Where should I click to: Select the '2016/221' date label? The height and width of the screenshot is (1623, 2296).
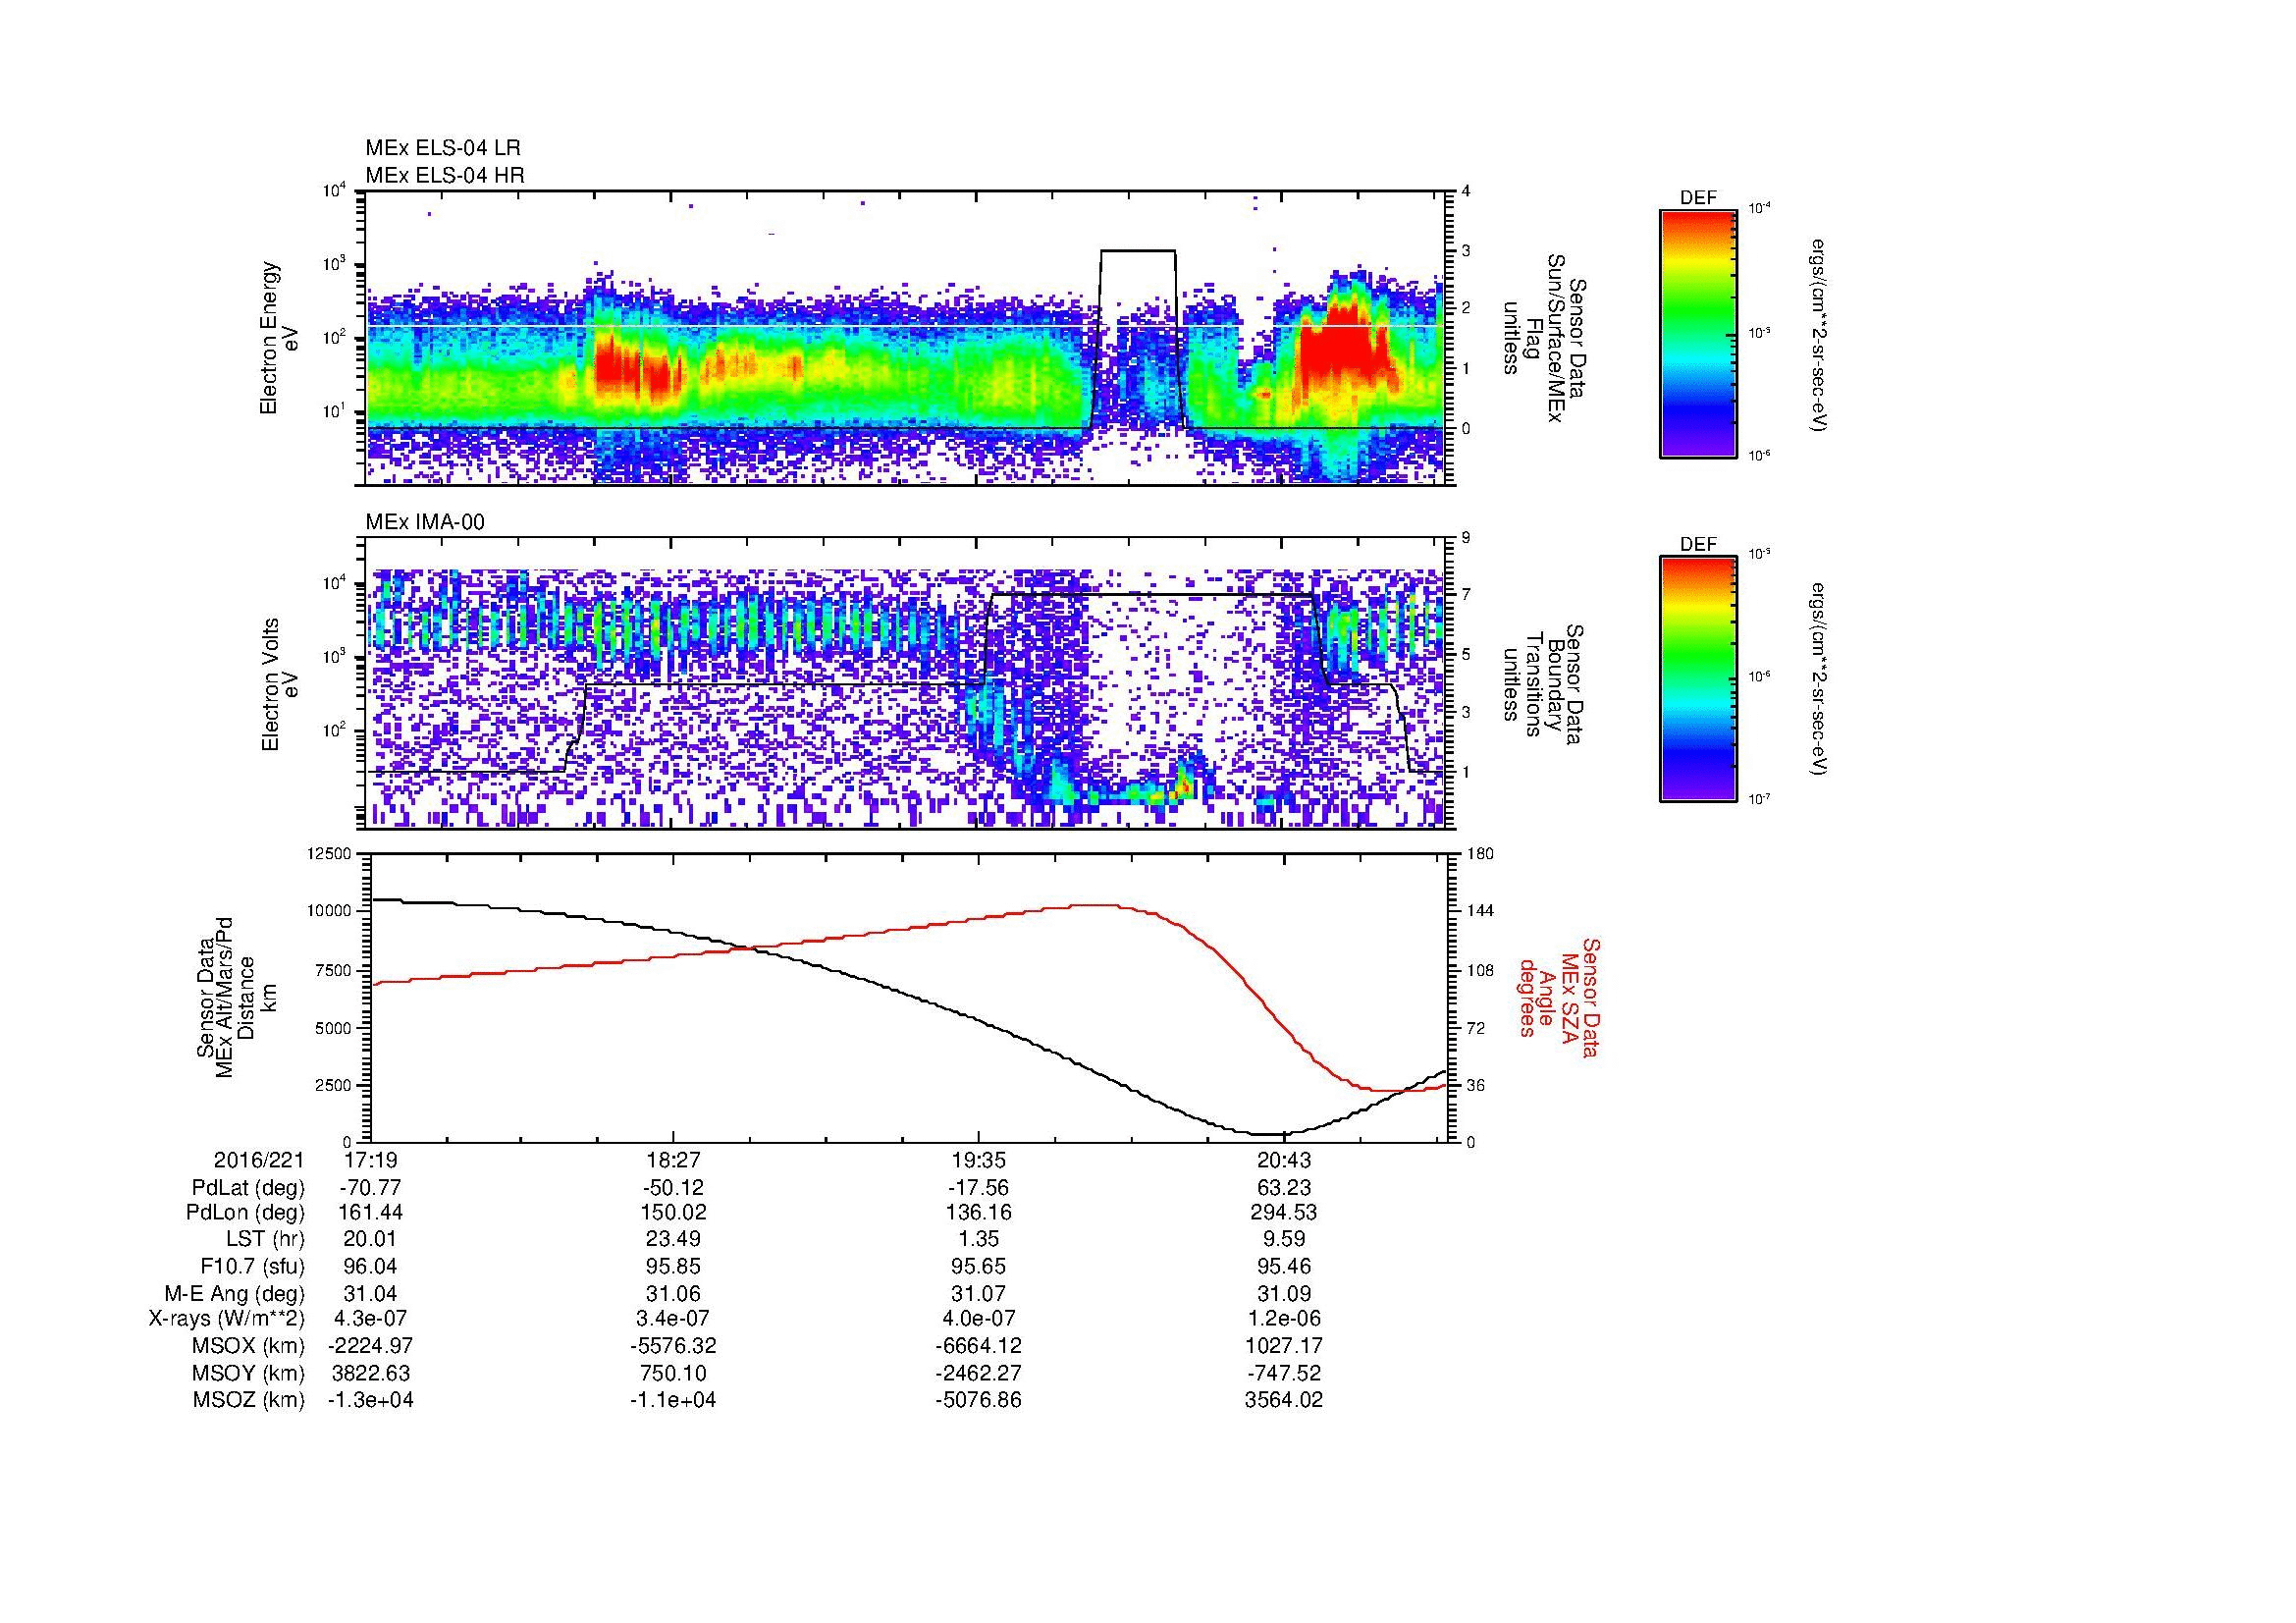258,1161
